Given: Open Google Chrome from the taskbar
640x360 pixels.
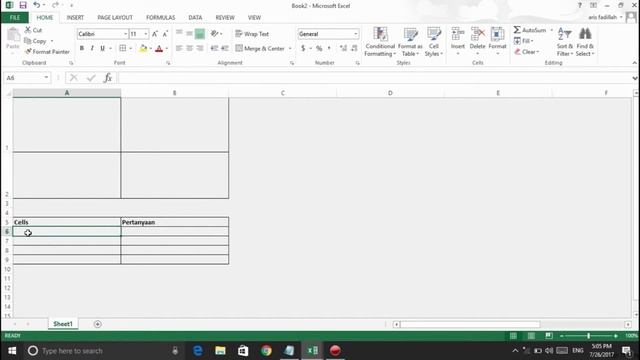Looking at the screenshot, I should click(266, 351).
